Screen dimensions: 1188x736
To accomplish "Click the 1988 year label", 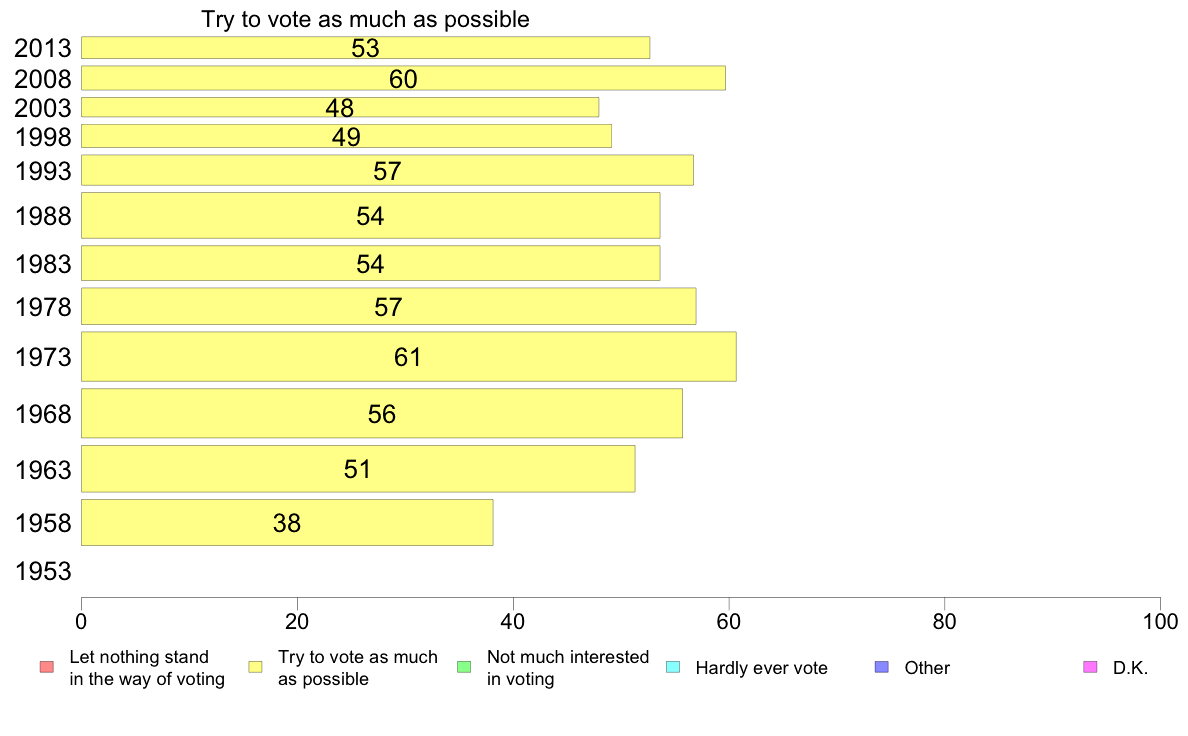I will point(43,216).
